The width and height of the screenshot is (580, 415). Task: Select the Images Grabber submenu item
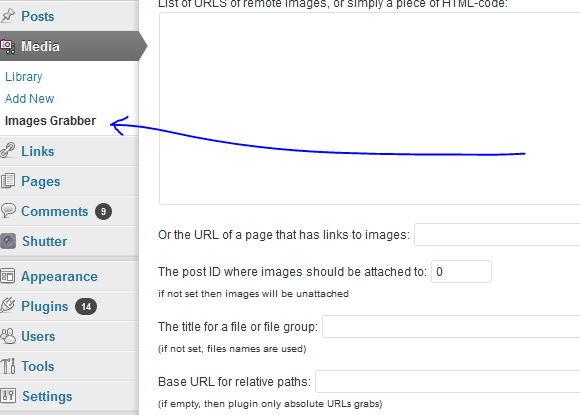(50, 121)
